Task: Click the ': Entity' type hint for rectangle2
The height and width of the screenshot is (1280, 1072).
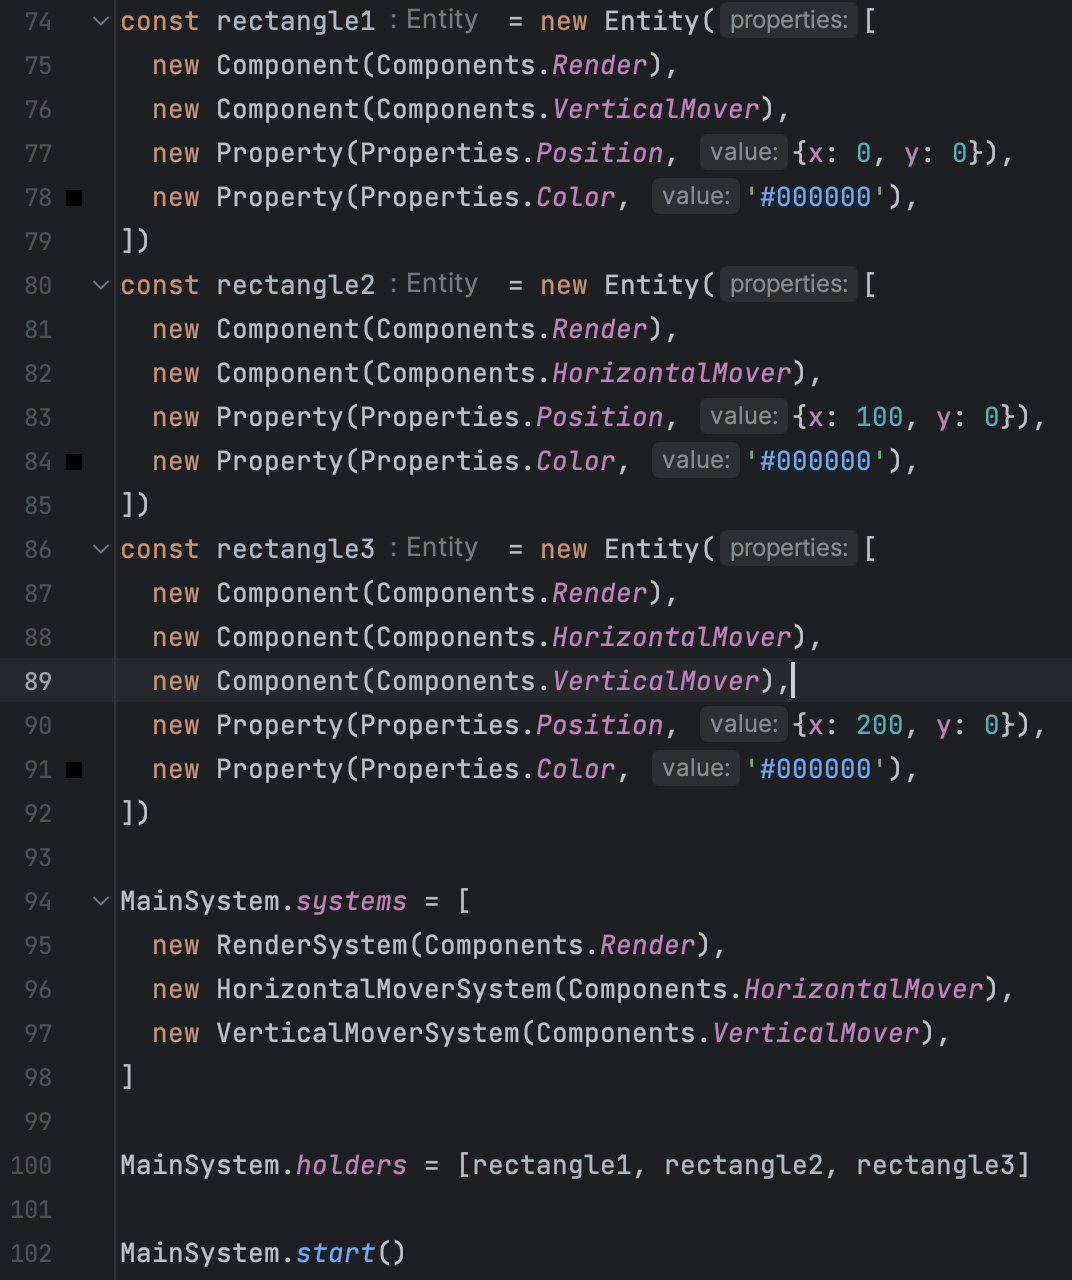Action: coord(436,284)
